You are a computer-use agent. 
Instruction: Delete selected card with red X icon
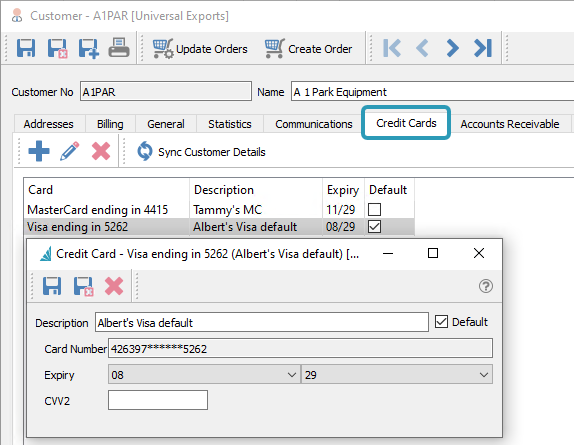click(x=101, y=151)
